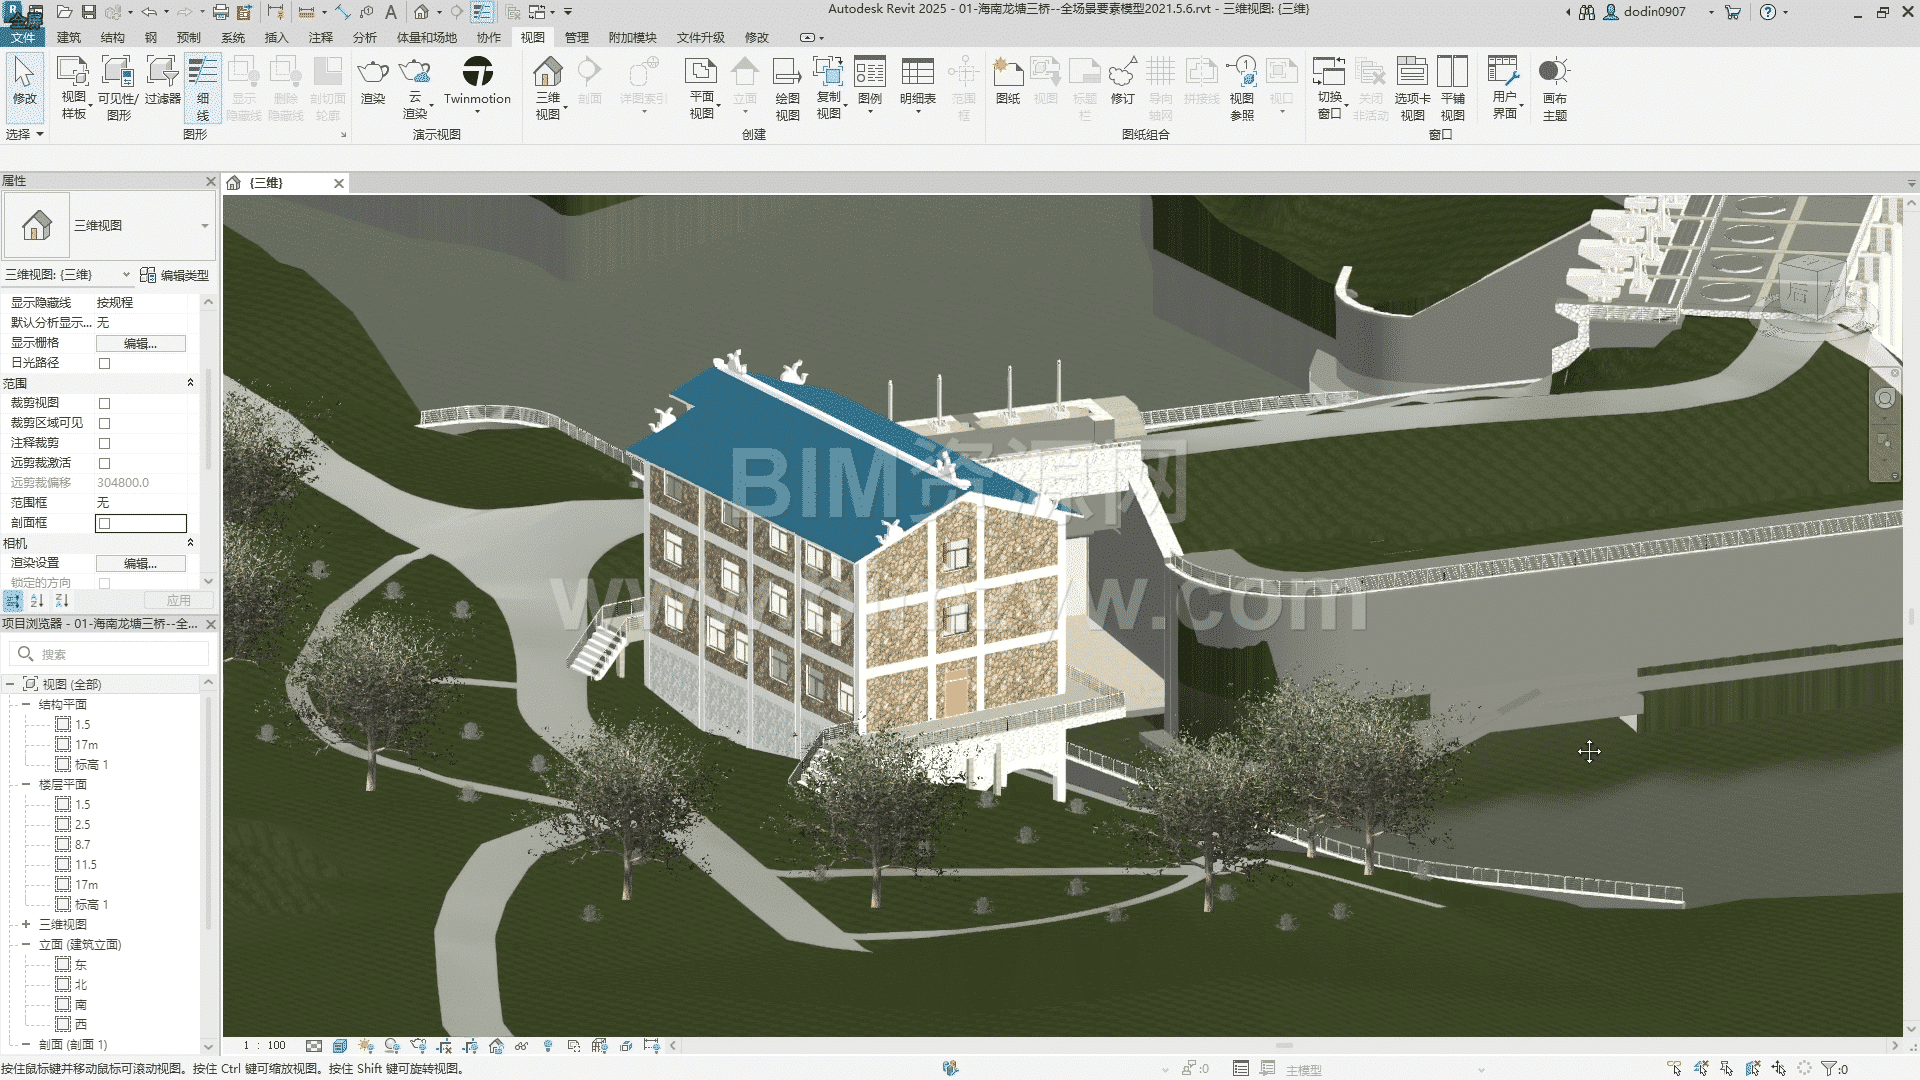Collapse the 楼层平面 tree node

tap(26, 784)
